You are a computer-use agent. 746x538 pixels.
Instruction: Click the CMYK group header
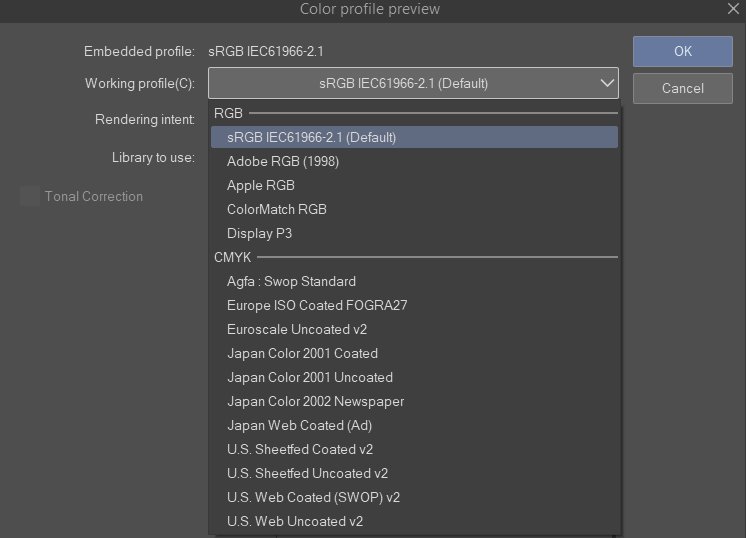point(233,257)
